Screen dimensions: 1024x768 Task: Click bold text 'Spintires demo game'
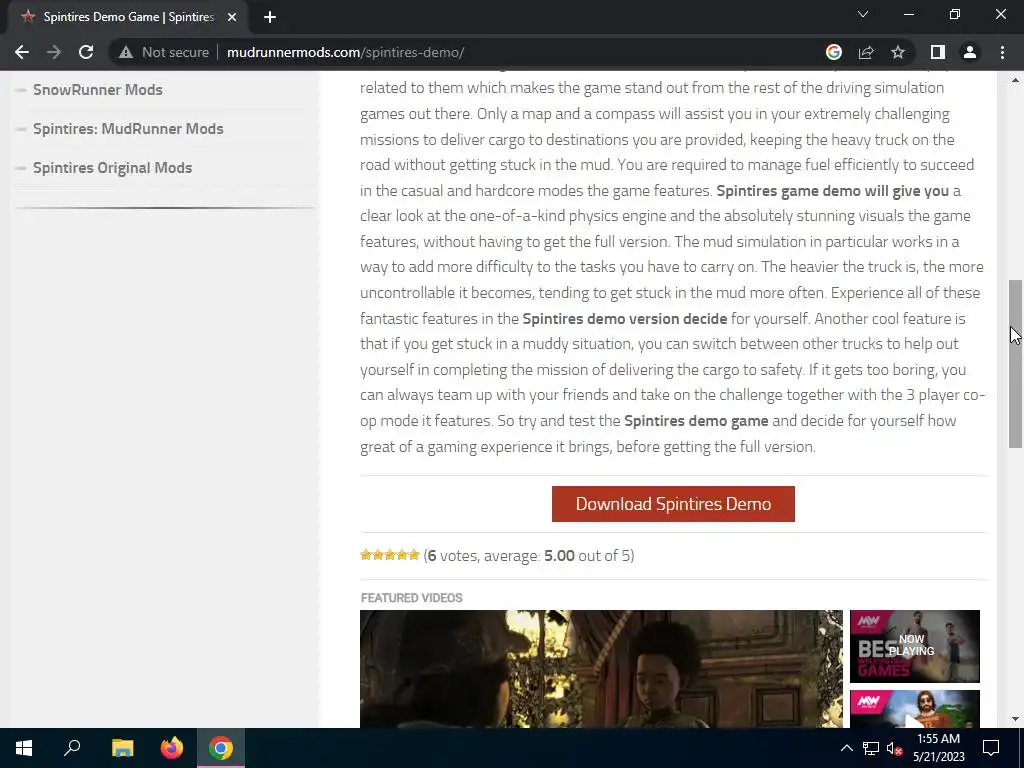coord(696,421)
